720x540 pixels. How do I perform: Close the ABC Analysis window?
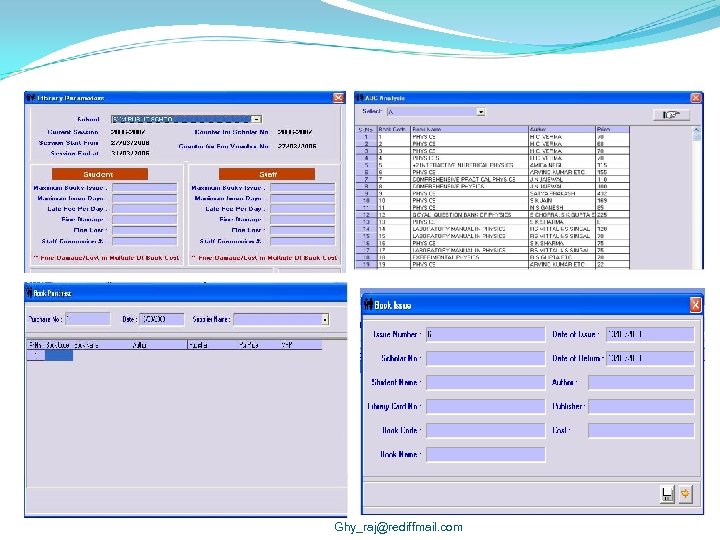(696, 98)
